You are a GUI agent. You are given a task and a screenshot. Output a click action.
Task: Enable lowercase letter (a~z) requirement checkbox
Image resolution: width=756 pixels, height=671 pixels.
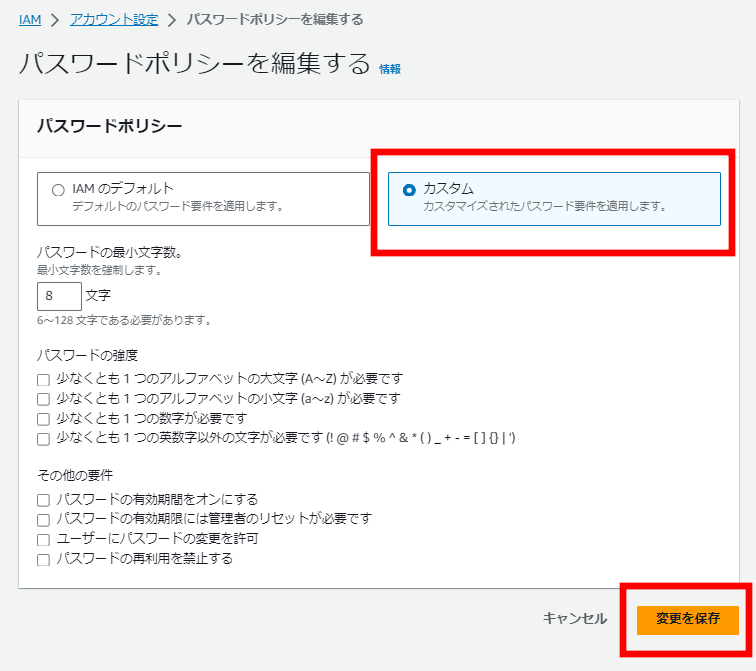coord(43,399)
